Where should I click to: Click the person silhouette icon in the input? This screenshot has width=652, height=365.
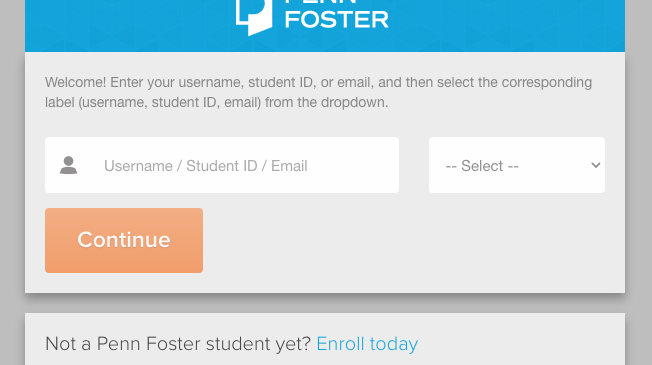[x=68, y=165]
